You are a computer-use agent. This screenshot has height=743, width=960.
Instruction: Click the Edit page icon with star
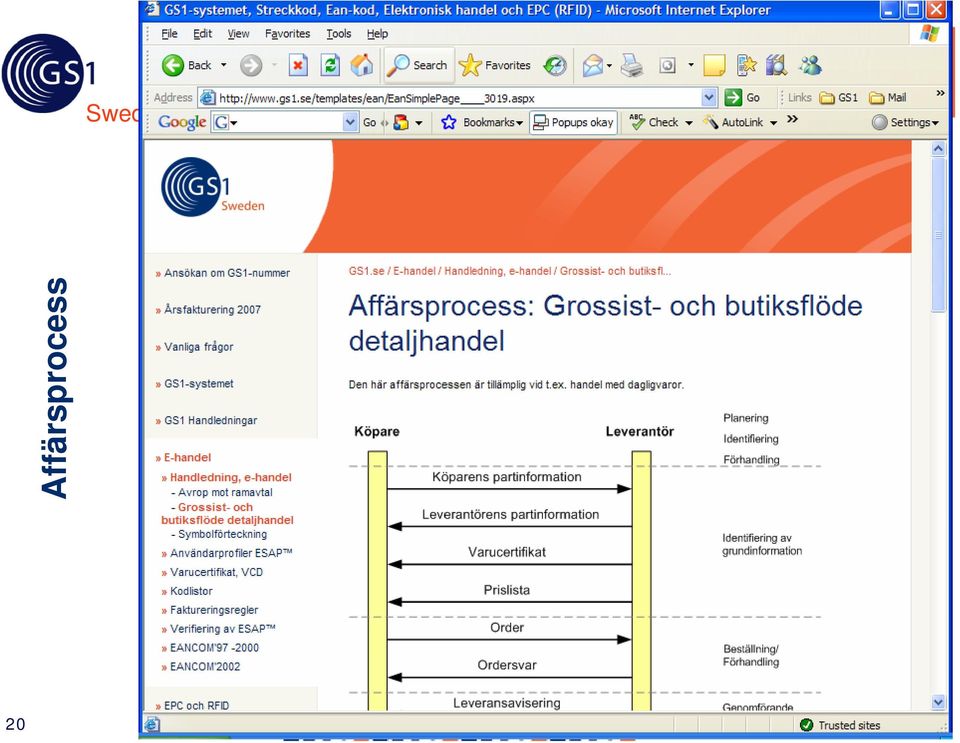tap(746, 65)
